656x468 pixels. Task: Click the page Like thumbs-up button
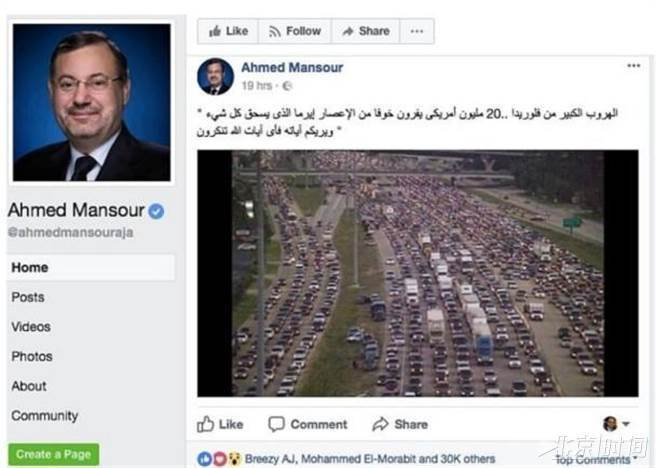click(x=228, y=31)
